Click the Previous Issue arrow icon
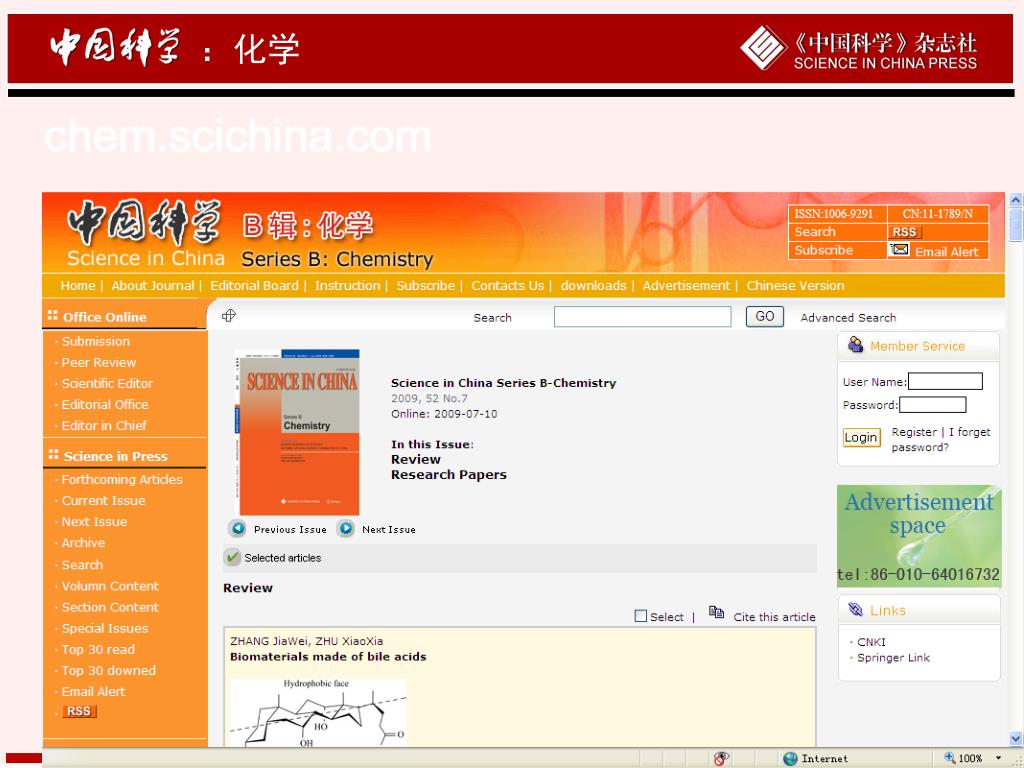Screen dimensions: 1024x768 click(238, 528)
